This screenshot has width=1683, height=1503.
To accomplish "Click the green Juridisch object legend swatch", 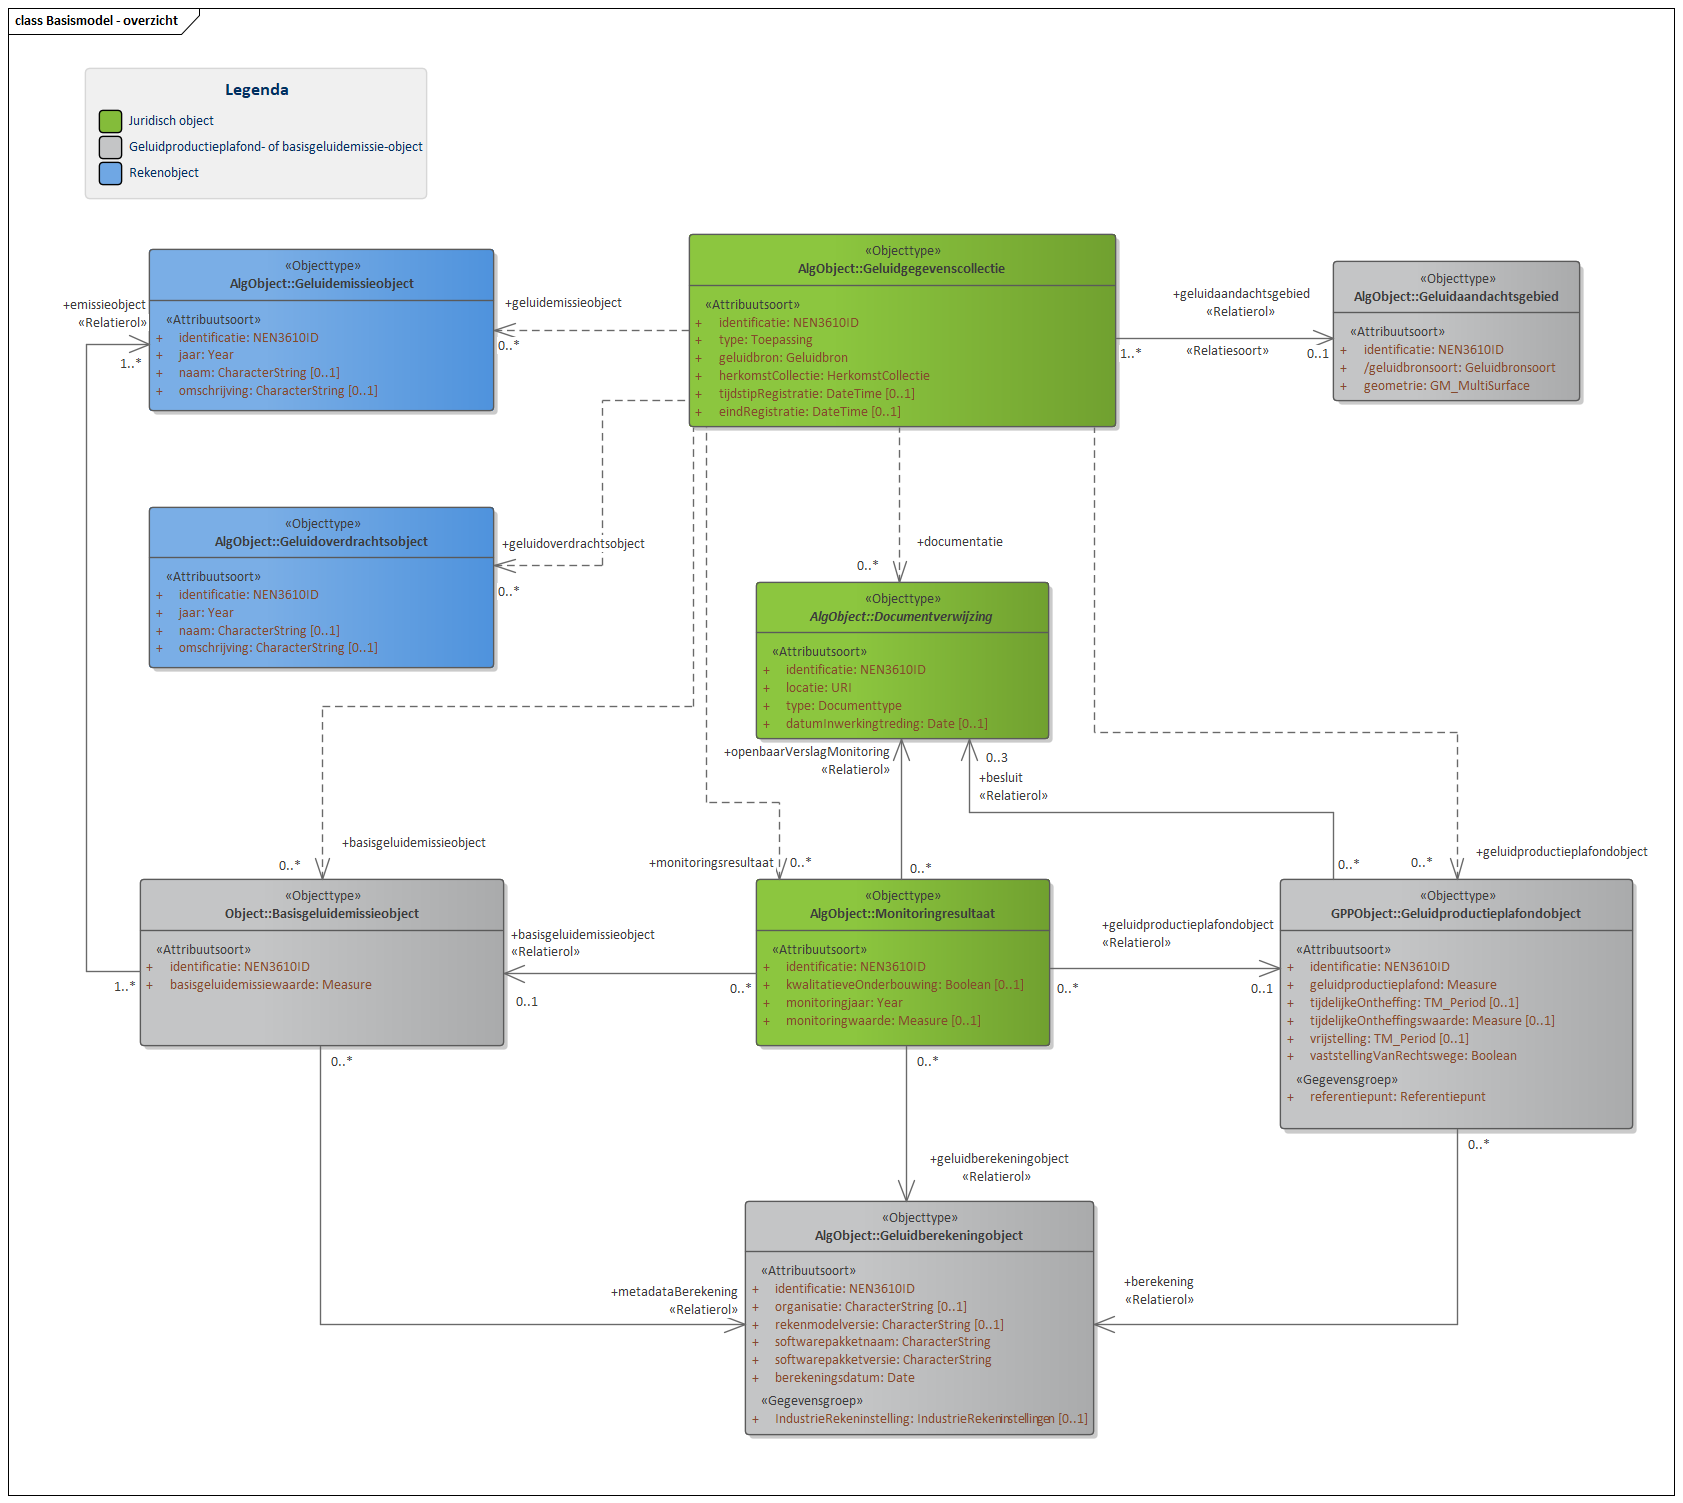I will point(110,121).
